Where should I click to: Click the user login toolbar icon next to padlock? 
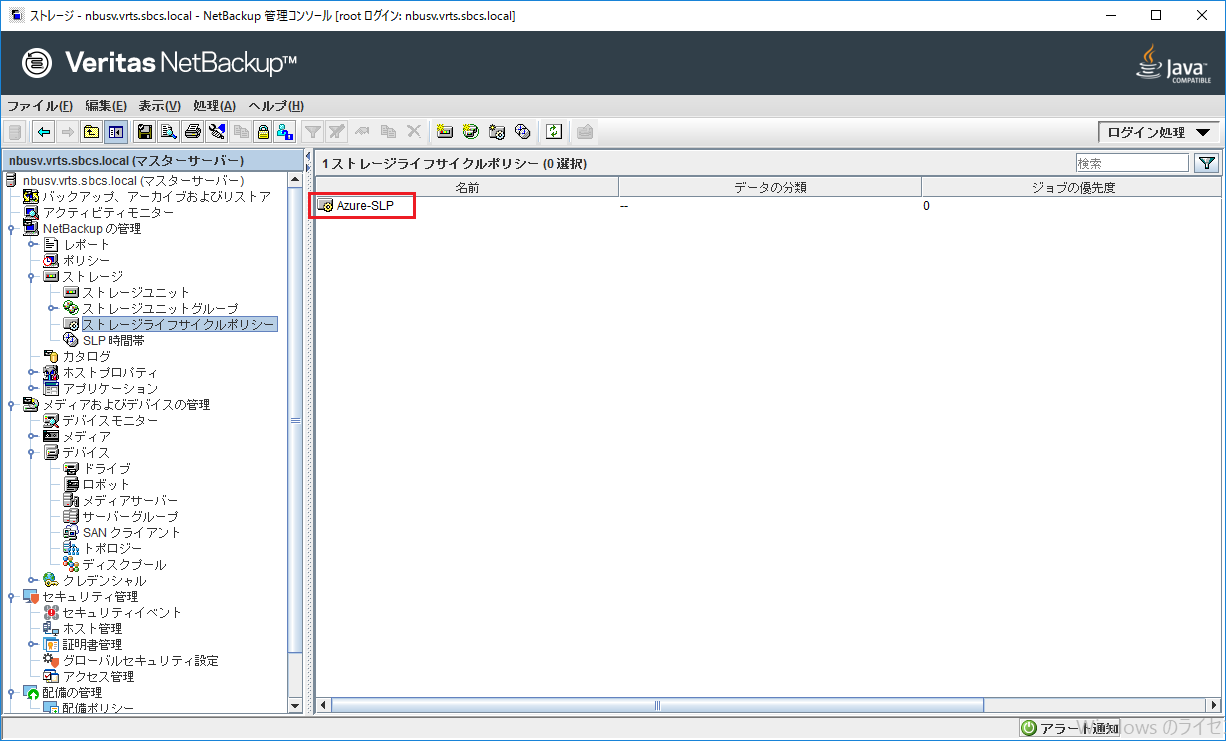tap(285, 131)
